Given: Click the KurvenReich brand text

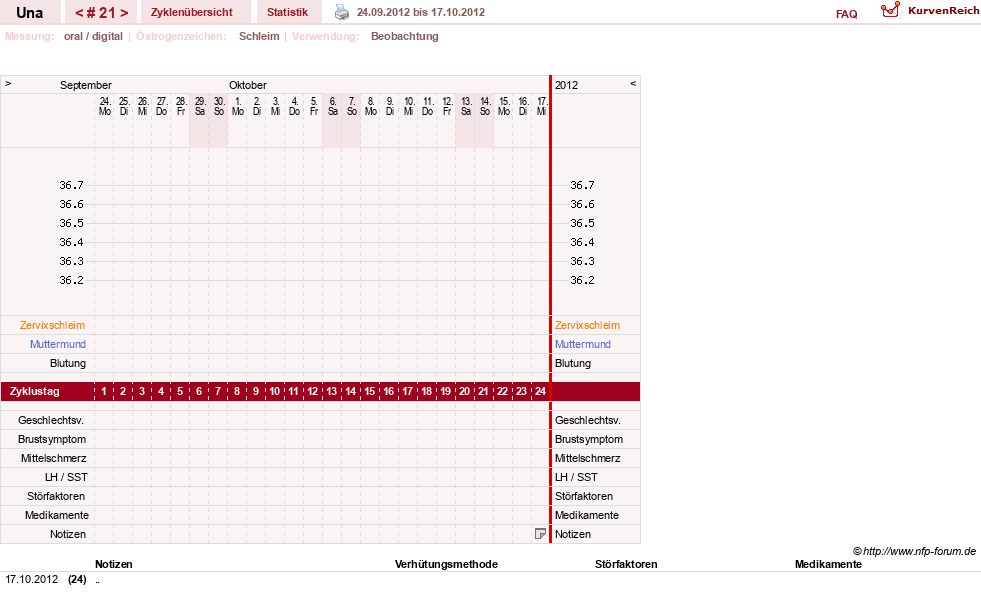Looking at the screenshot, I should coord(943,11).
